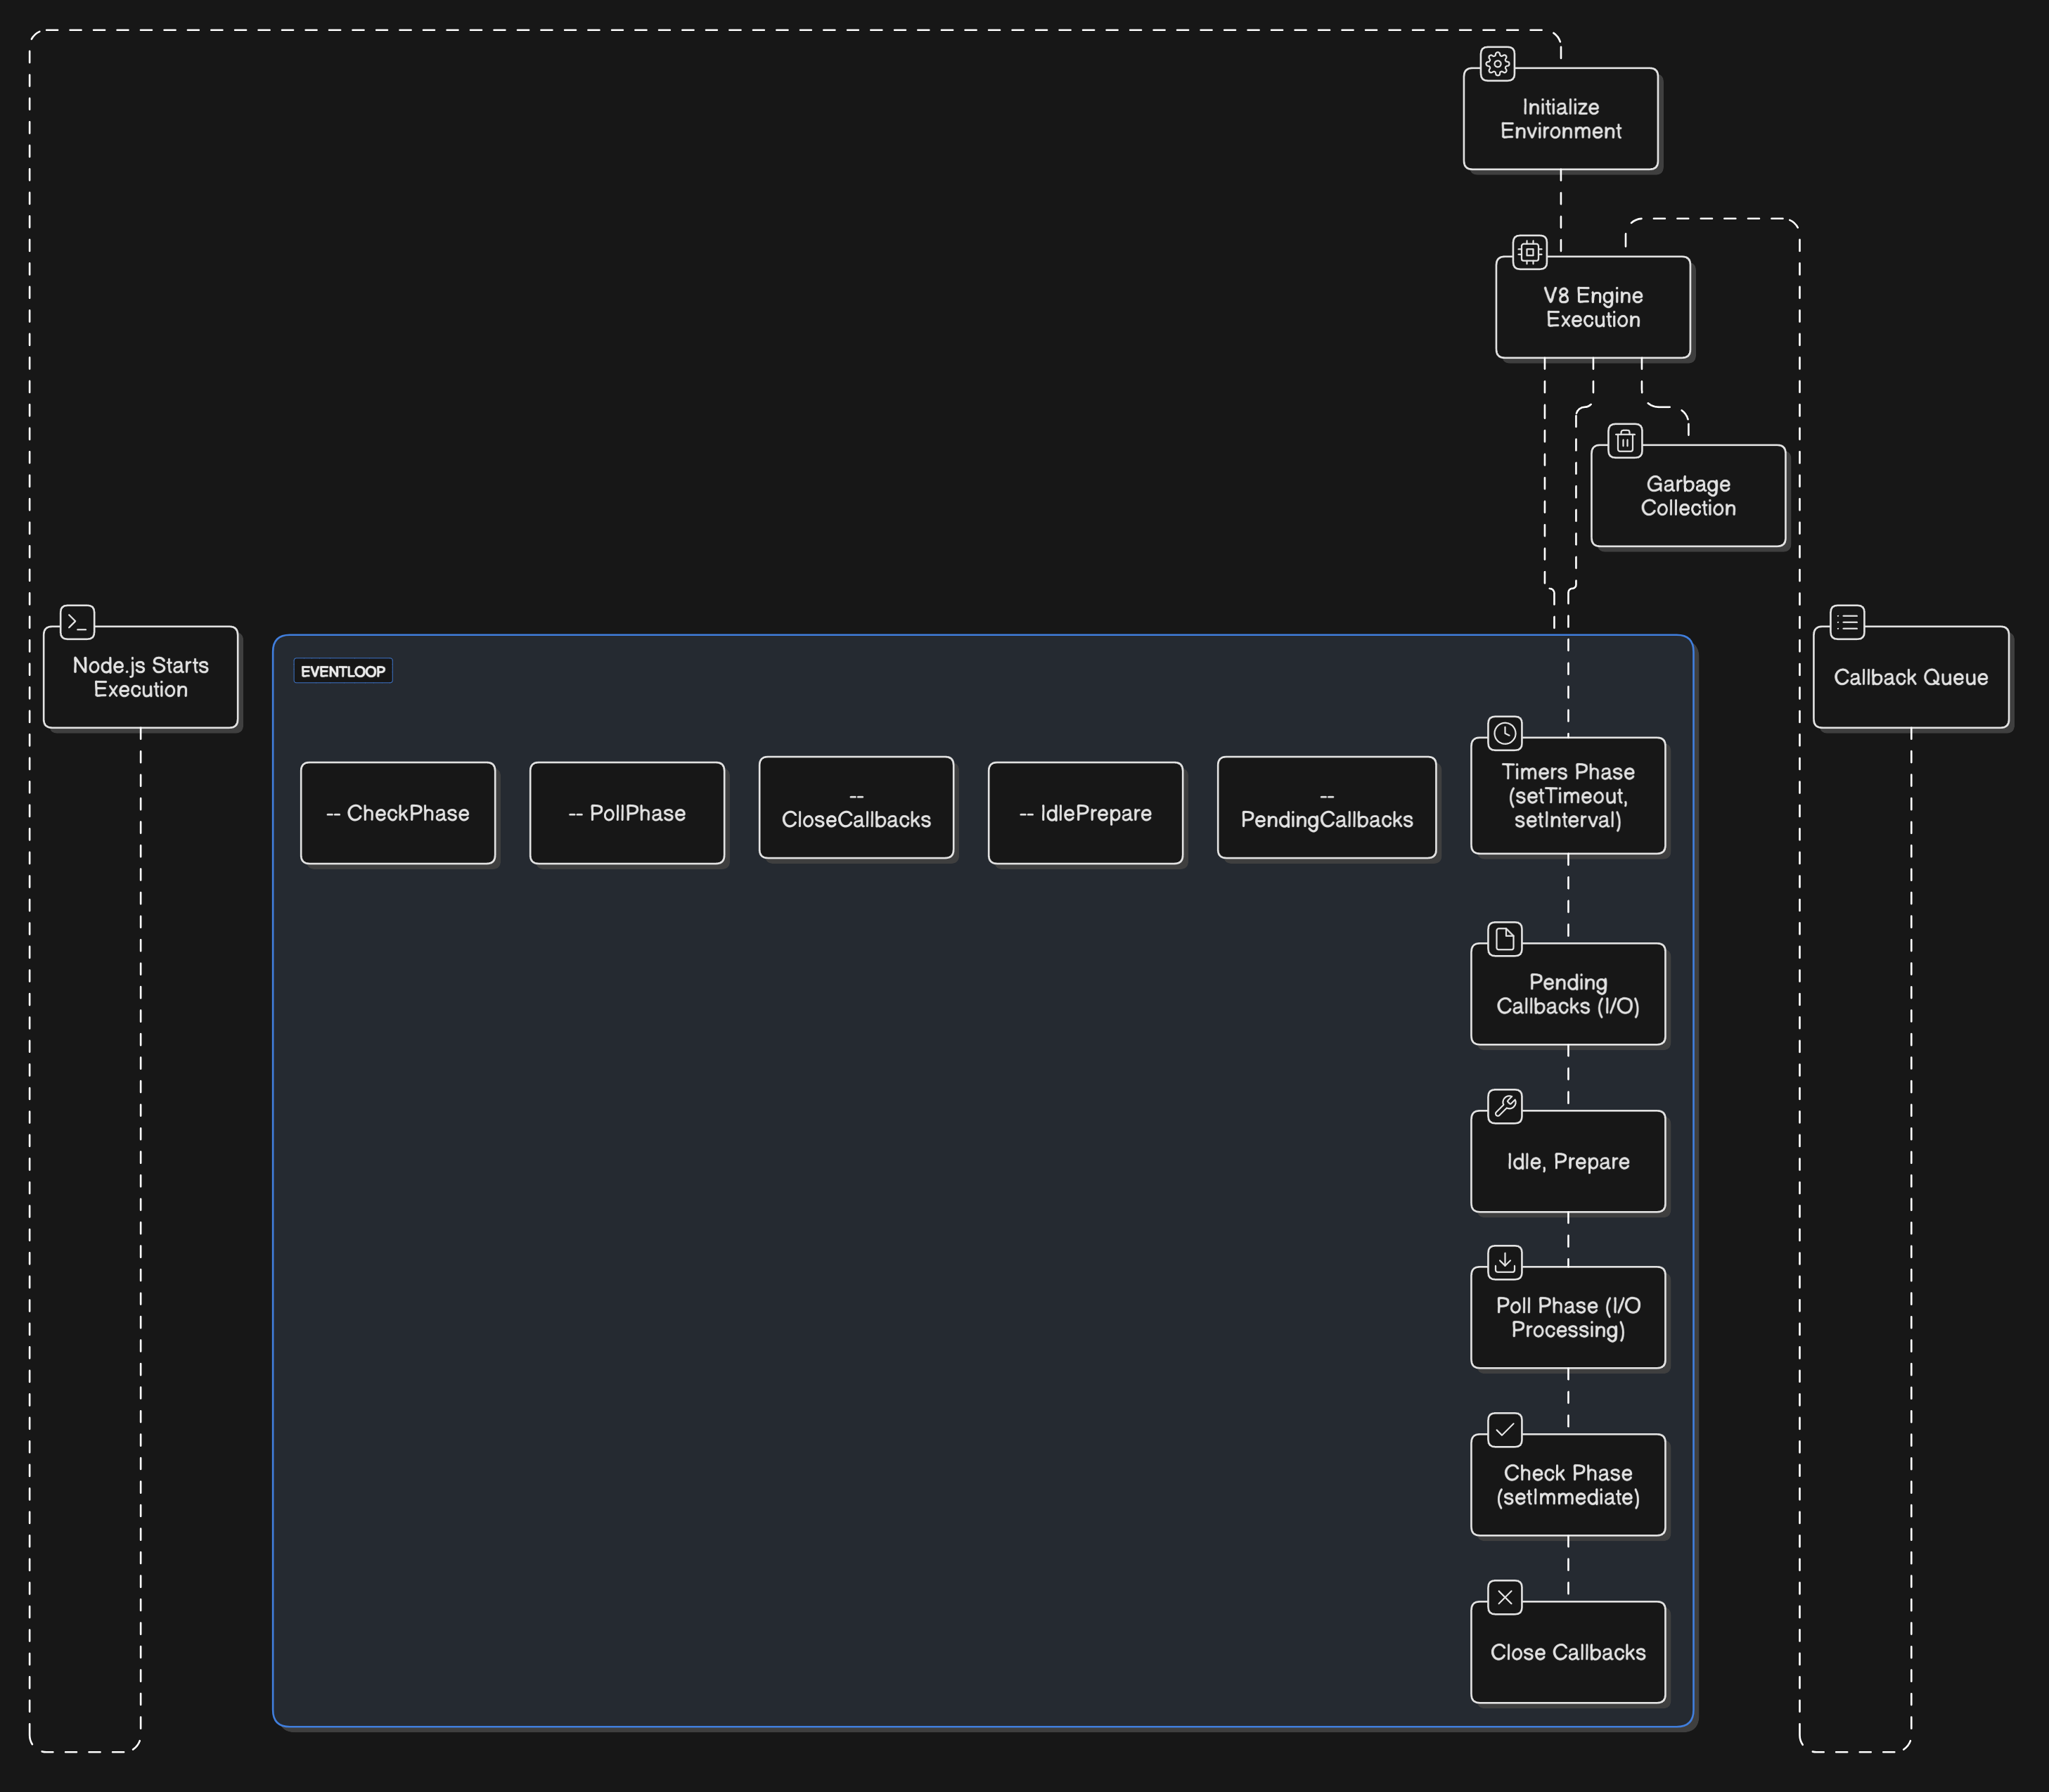This screenshot has width=2049, height=1792.
Task: Click the checkmark icon on Check Phase
Action: [x=1504, y=1430]
